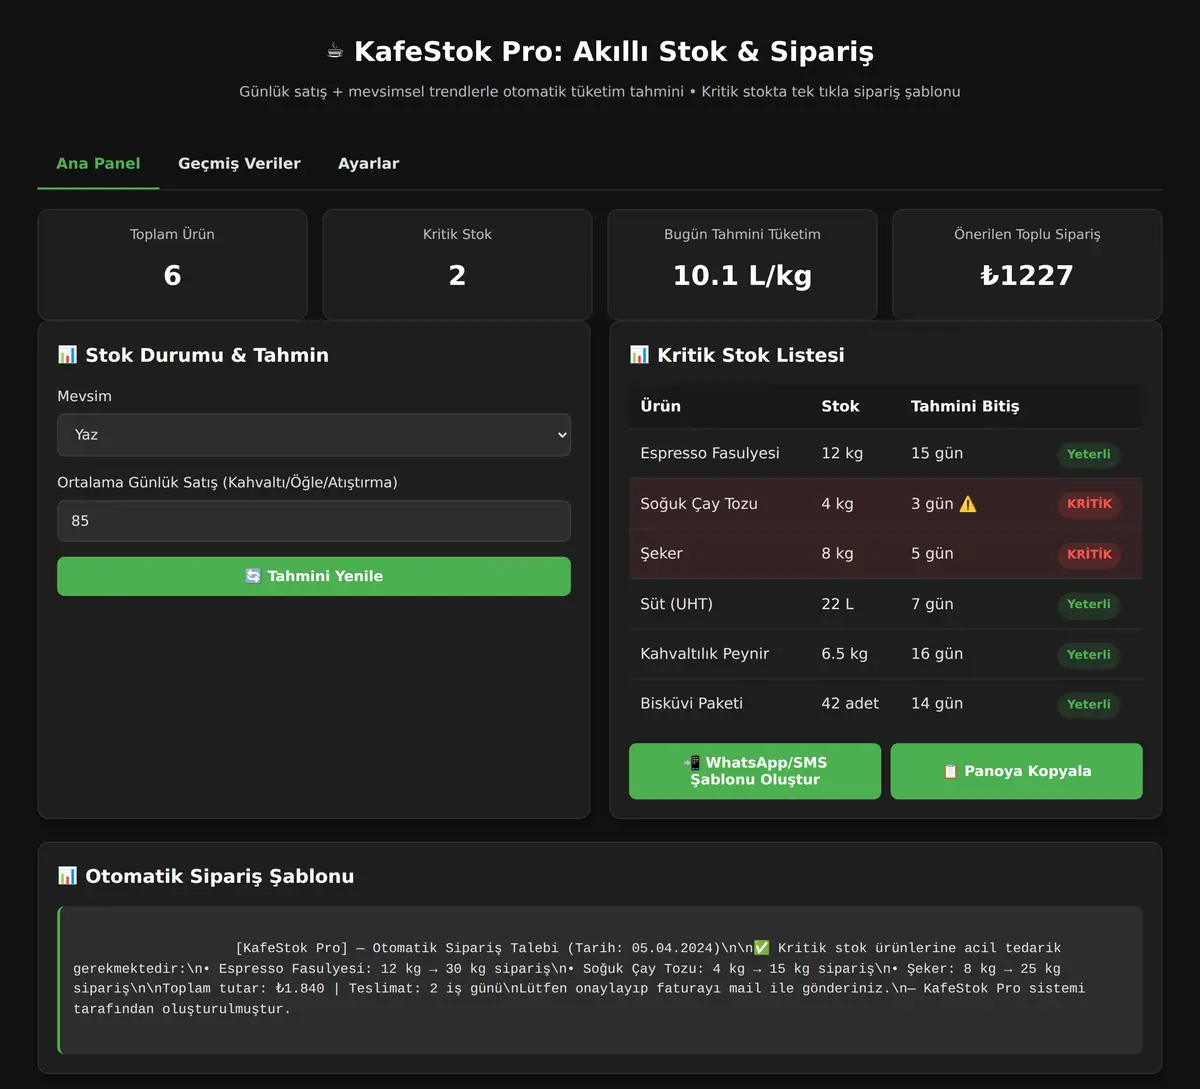
Task: Click the 6.5 kg stock cell
Action: 844,653
